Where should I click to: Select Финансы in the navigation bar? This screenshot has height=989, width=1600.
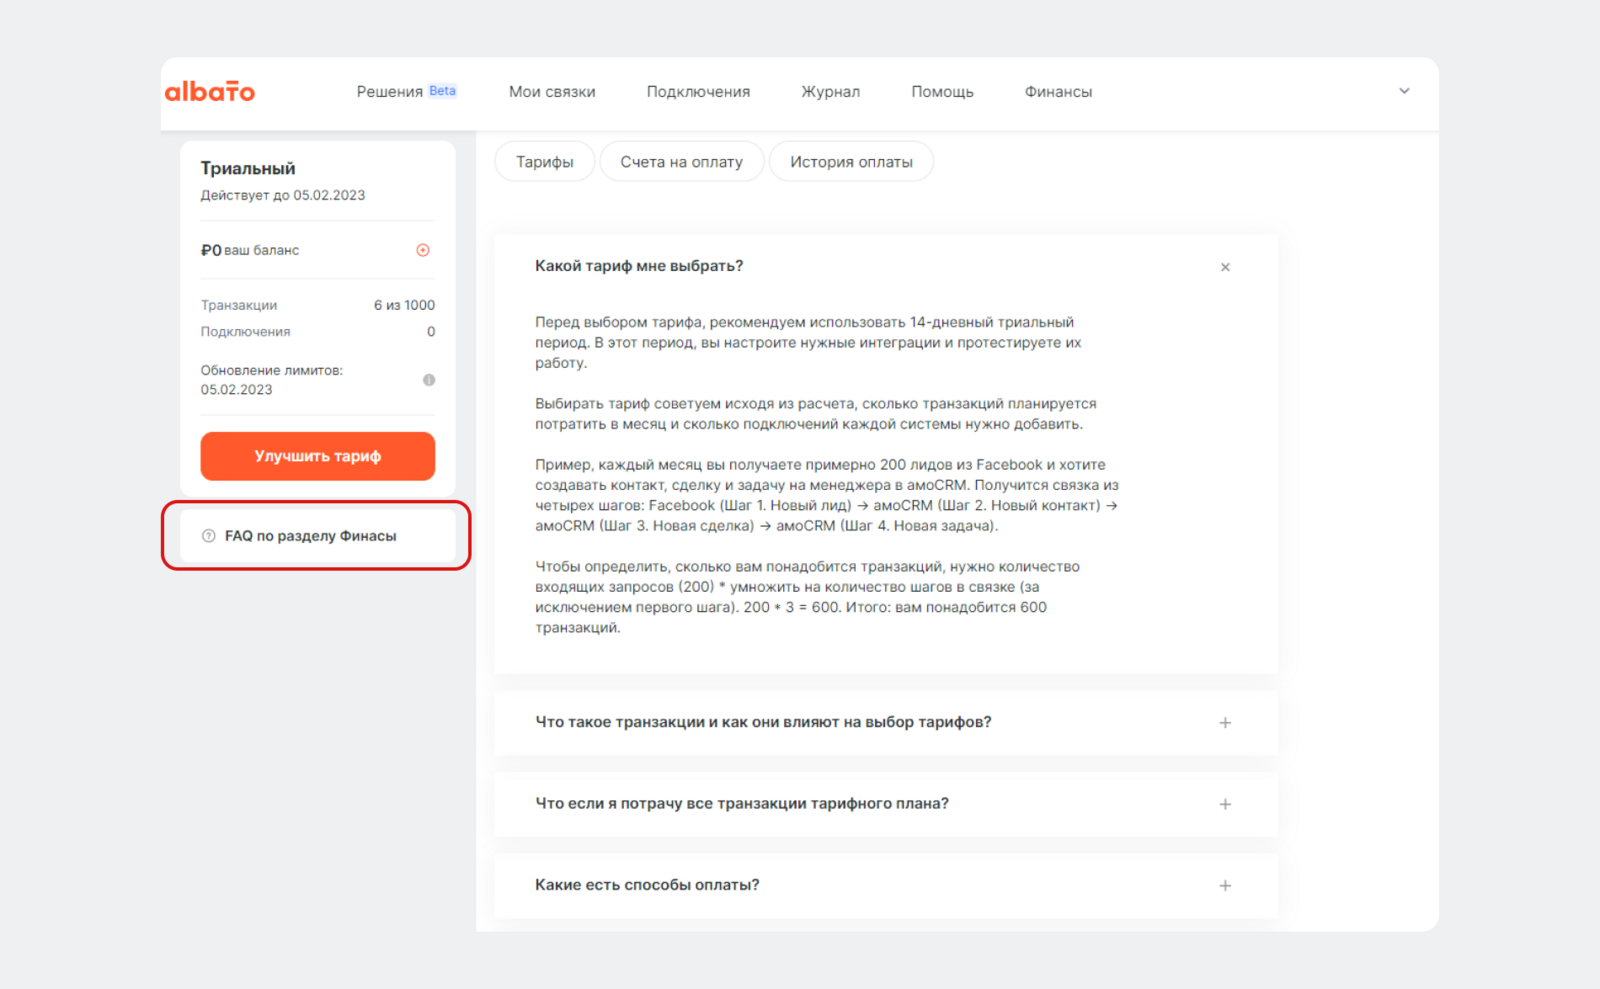1058,92
